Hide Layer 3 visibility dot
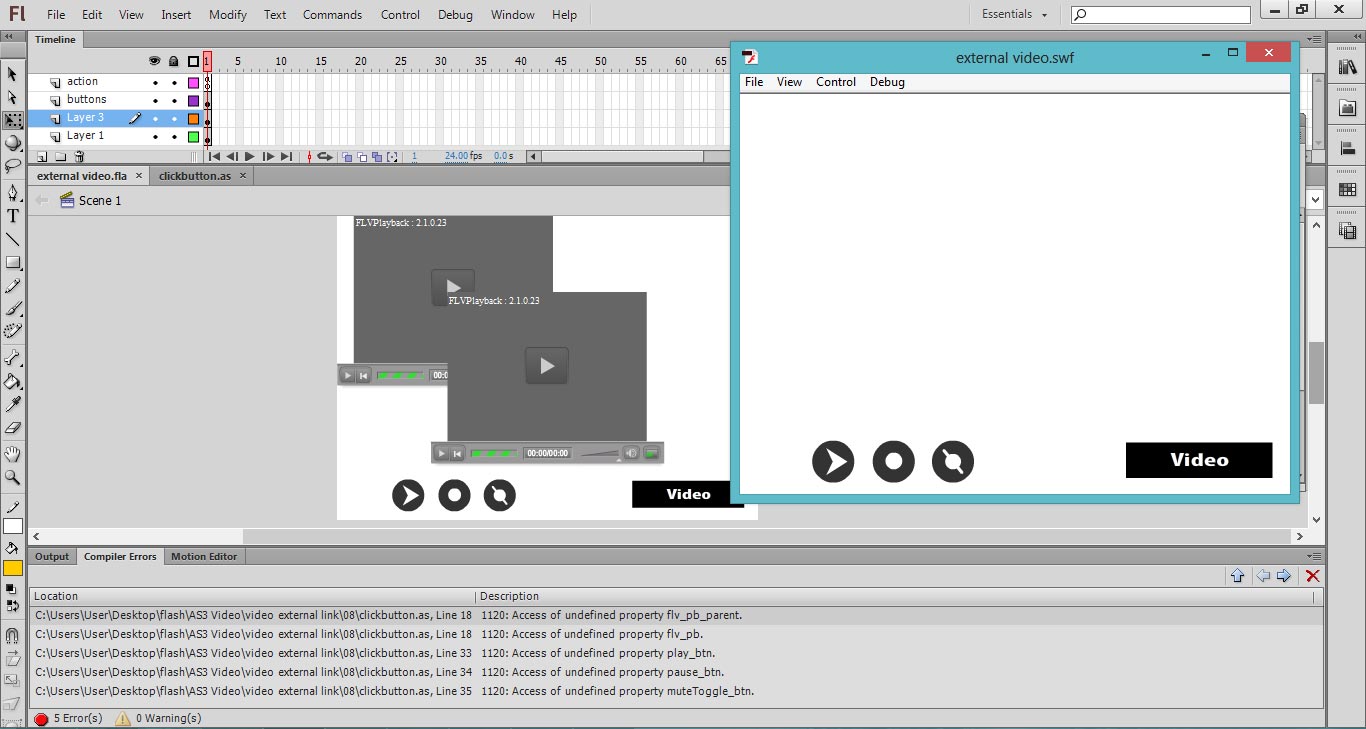Screen dimensions: 1366x729 (155, 118)
